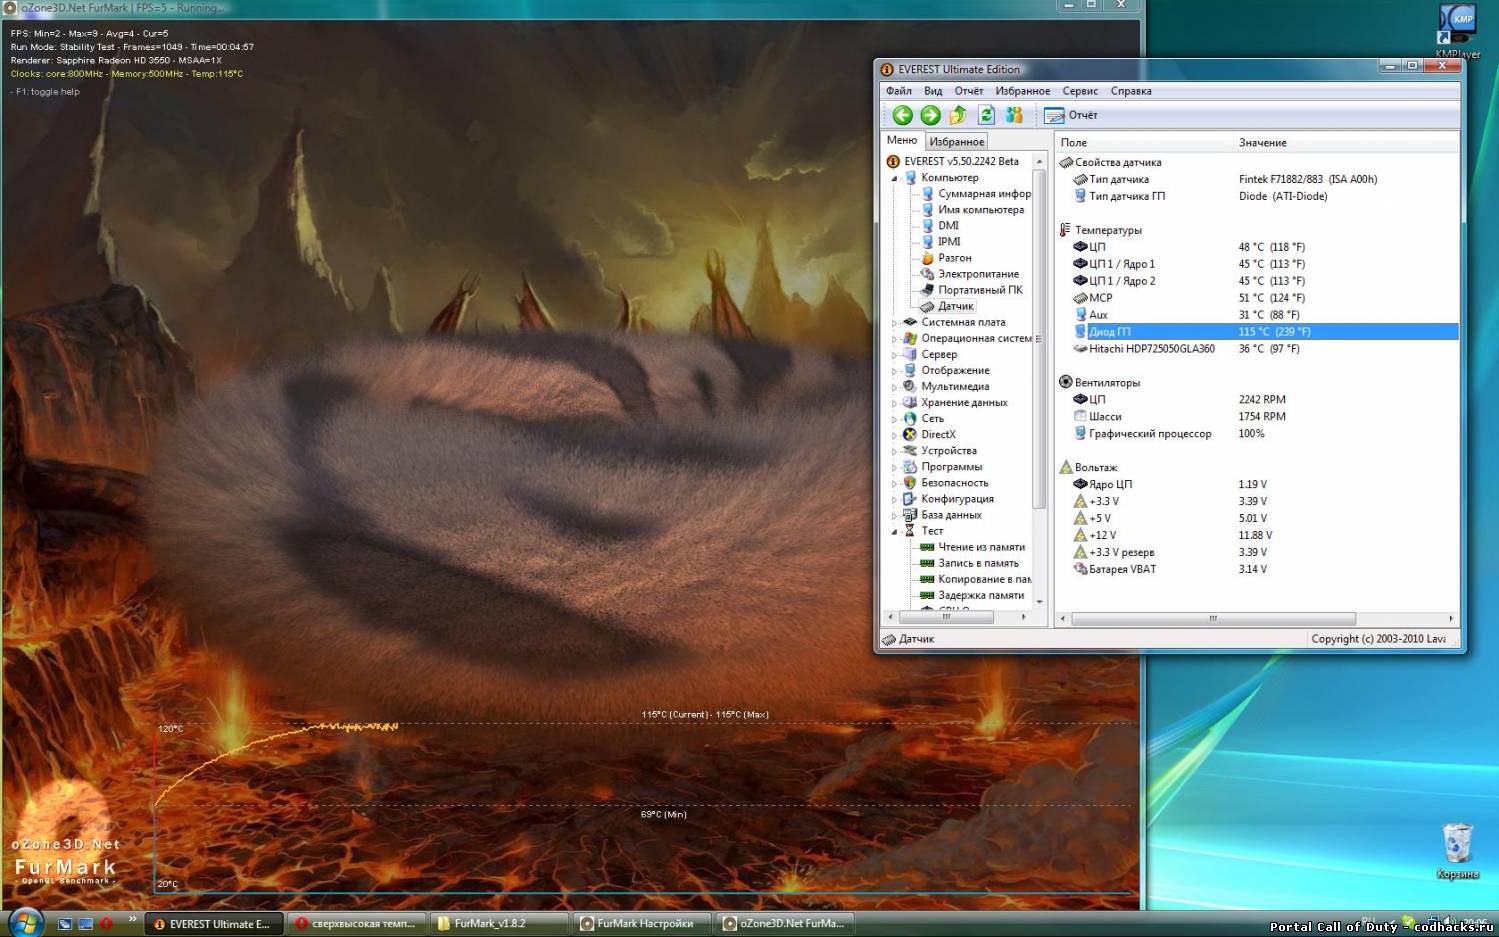
Task: Switch to the Избранное tab in sidebar
Action: [957, 142]
